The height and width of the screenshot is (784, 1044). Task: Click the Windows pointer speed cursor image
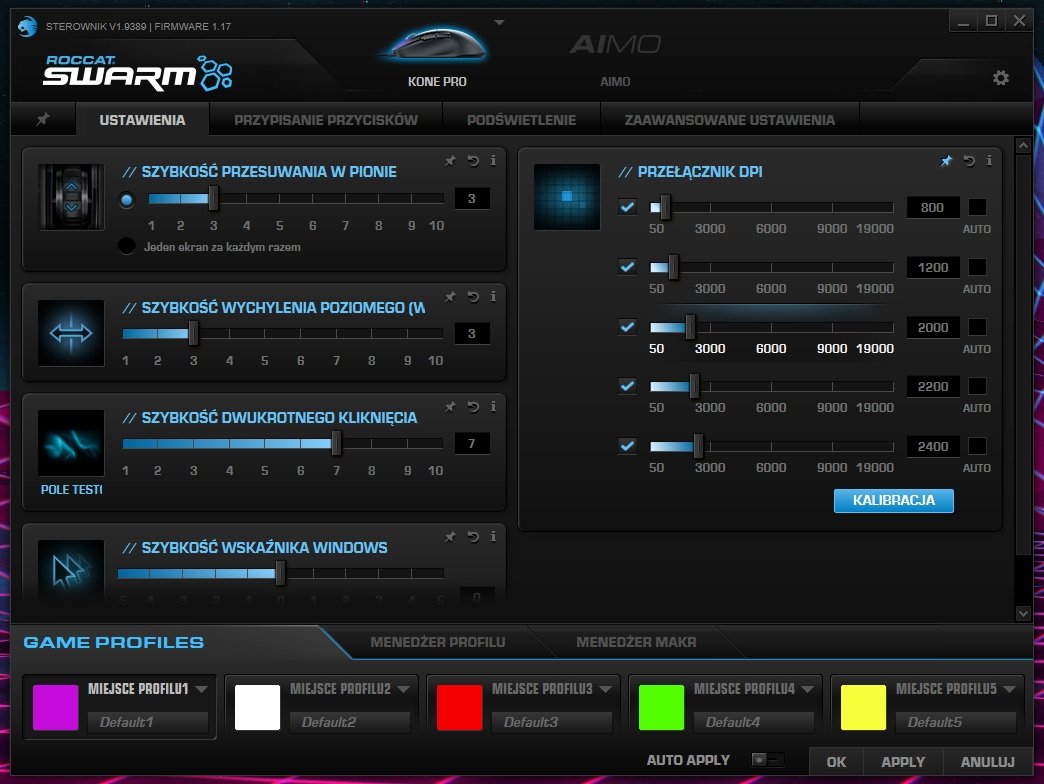coord(71,569)
